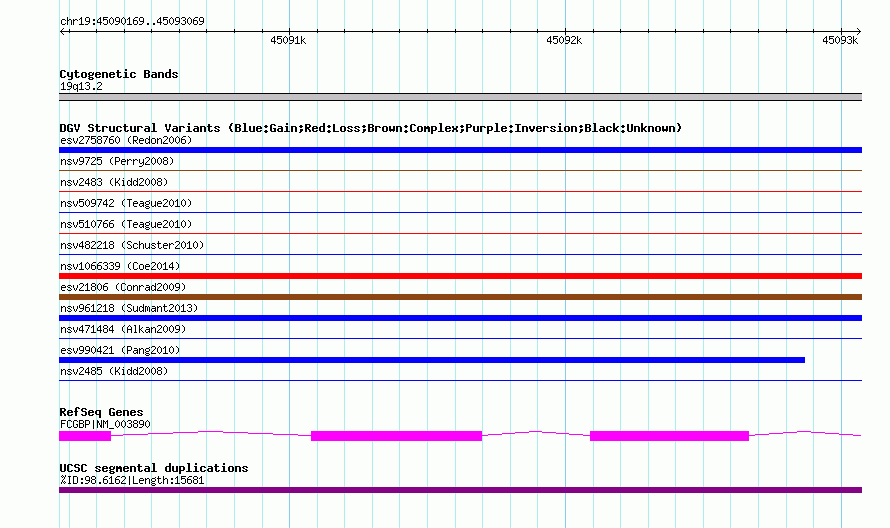Click the nsv961218 (Sudmant2013) label
Image resolution: width=890 pixels, height=528 pixels.
[x=129, y=308]
